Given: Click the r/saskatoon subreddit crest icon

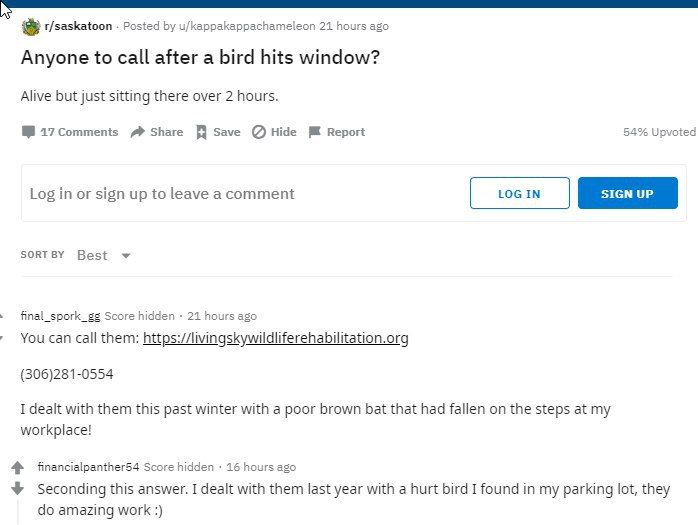Looking at the screenshot, I should pyautogui.click(x=31, y=27).
